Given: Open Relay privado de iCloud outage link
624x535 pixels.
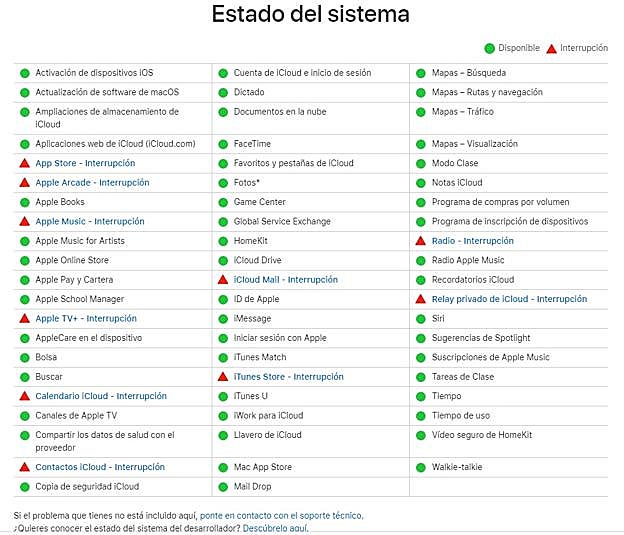Looking at the screenshot, I should click(x=509, y=299).
